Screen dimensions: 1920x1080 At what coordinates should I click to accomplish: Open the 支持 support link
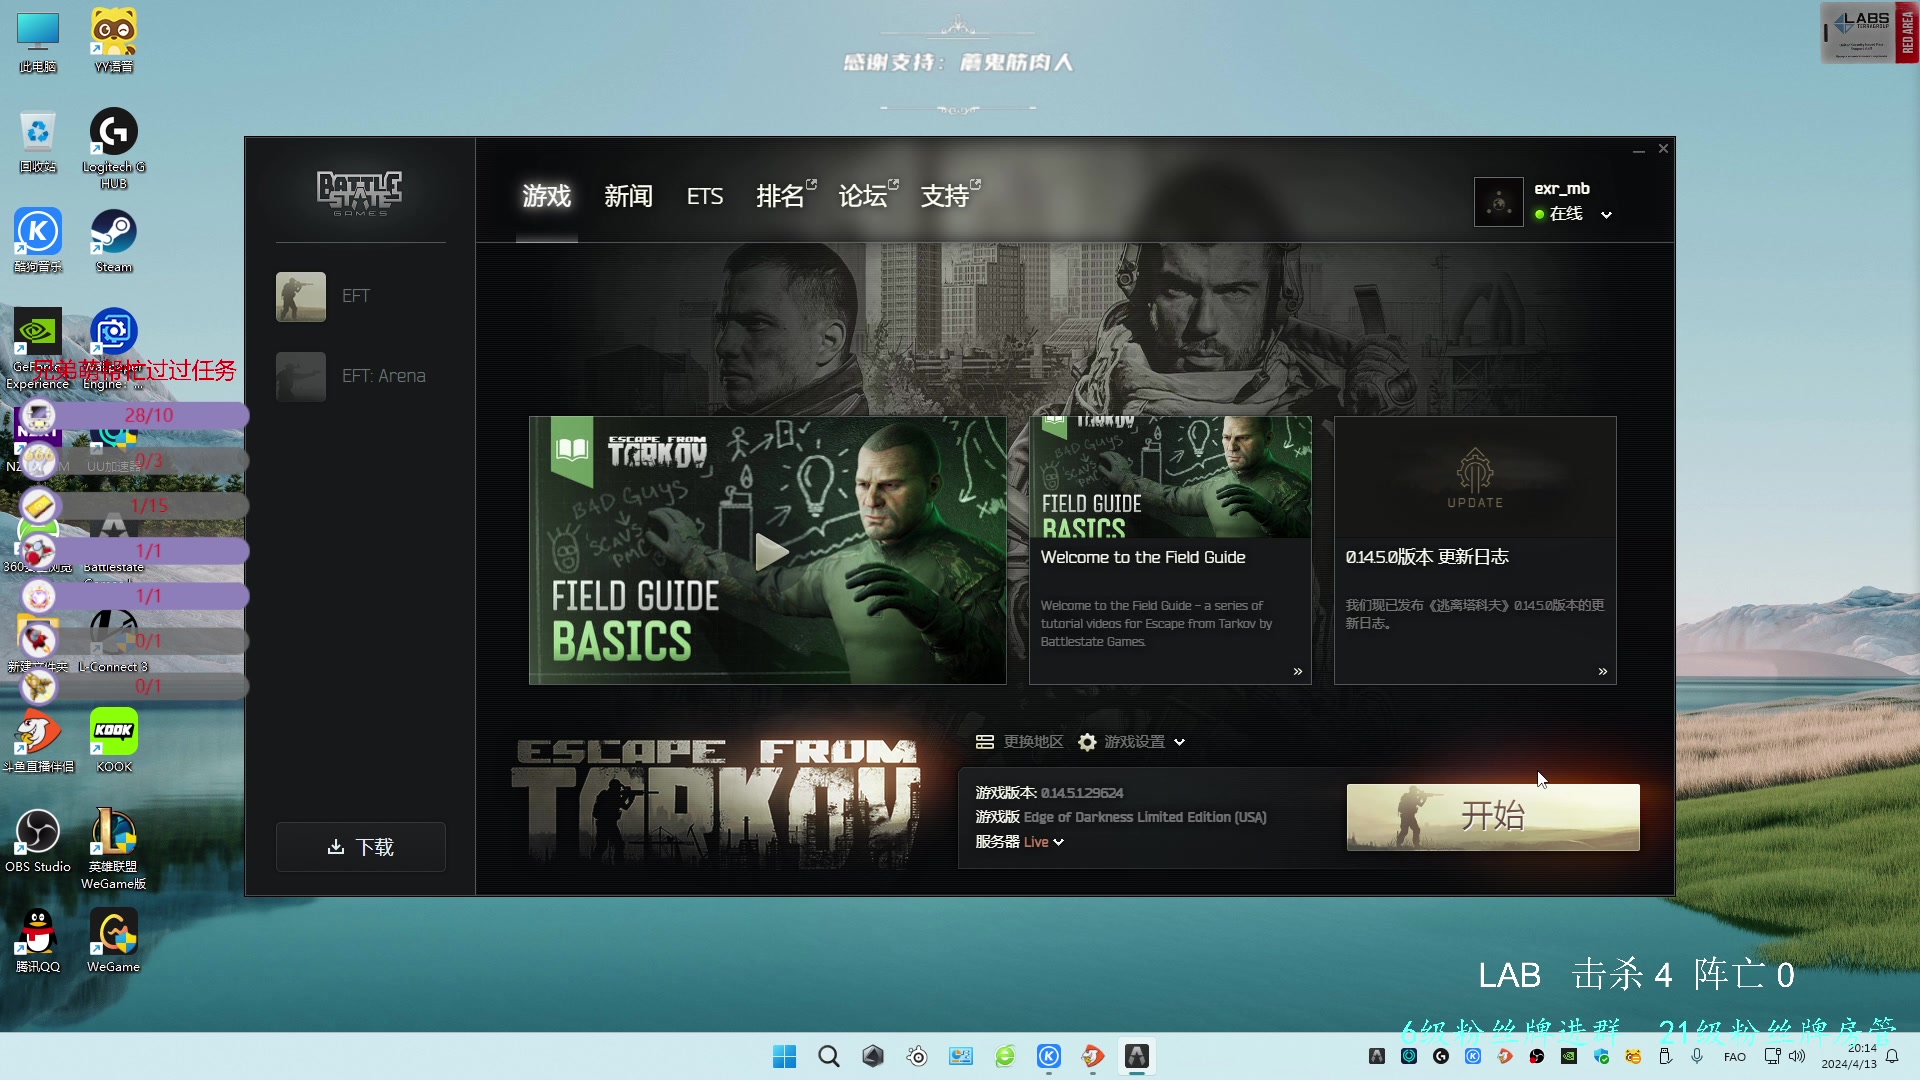point(949,196)
